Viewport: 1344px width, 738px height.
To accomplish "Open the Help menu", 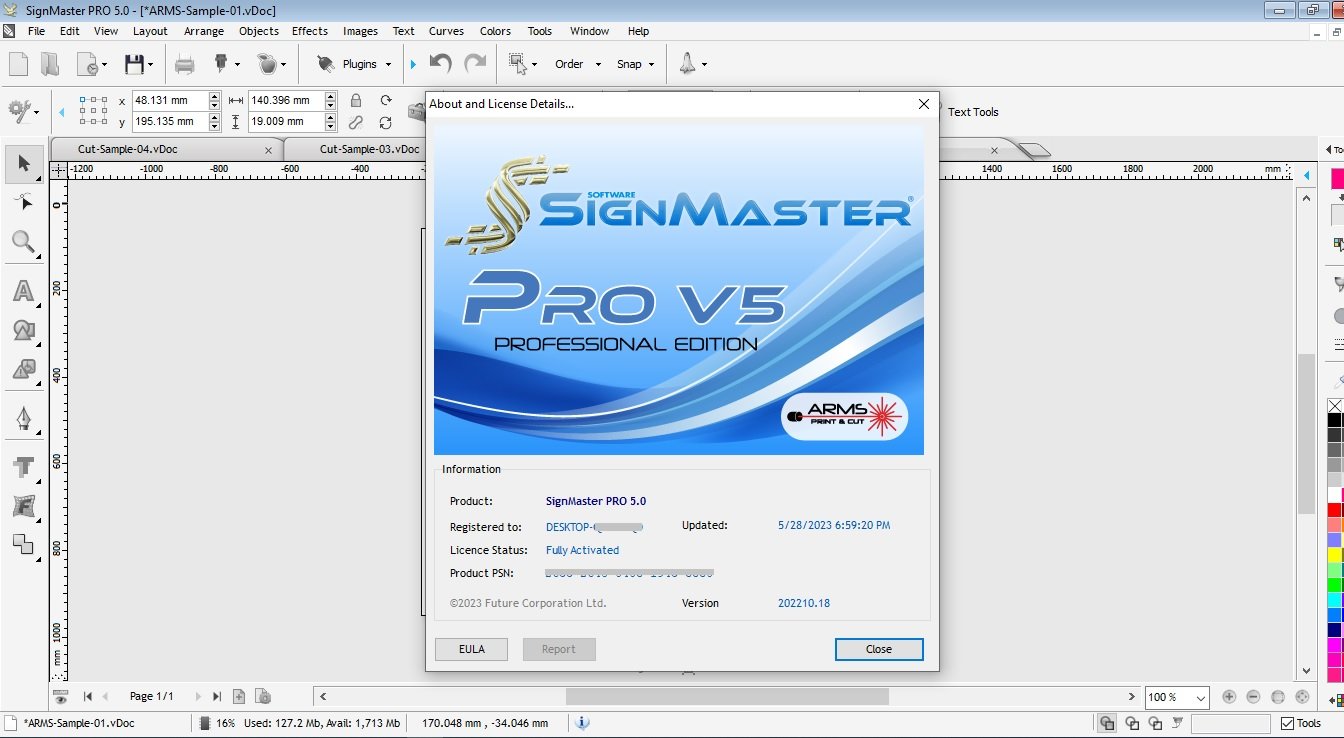I will [638, 31].
